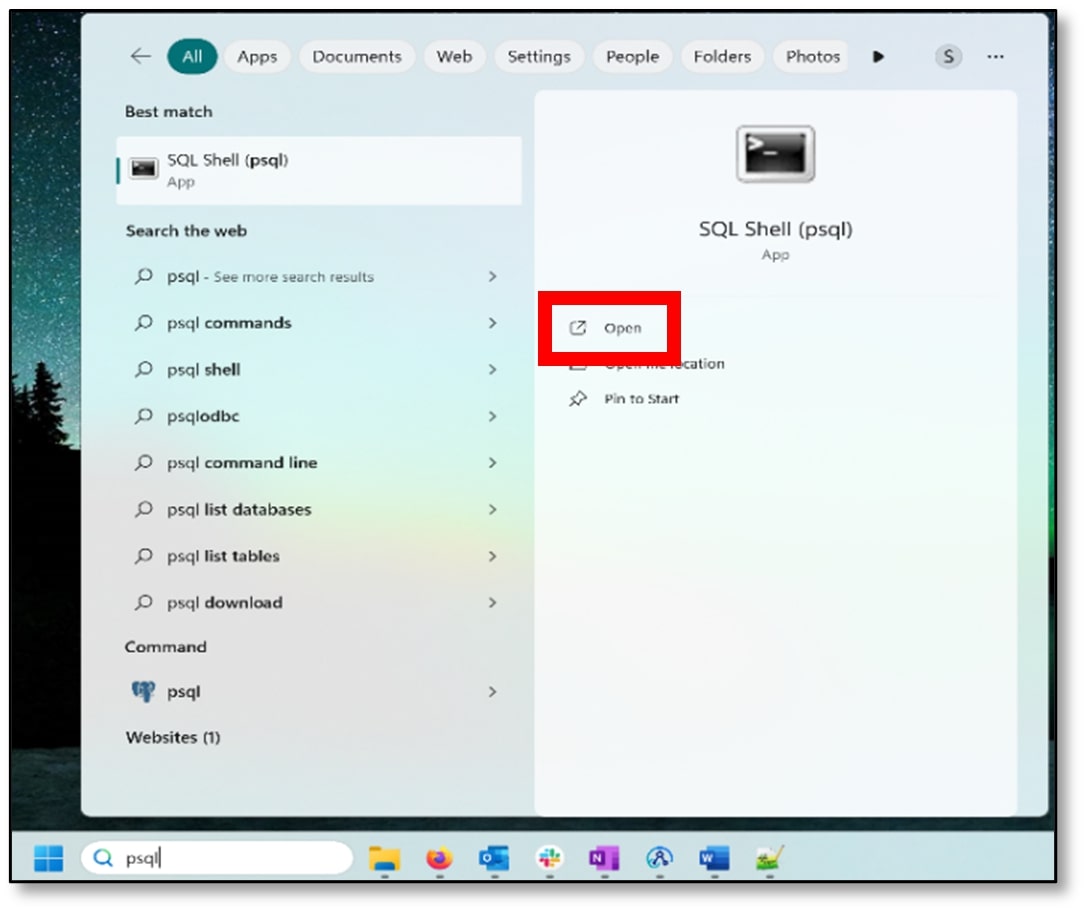Open the blue circular app on taskbar
1086x912 pixels.
tap(659, 859)
